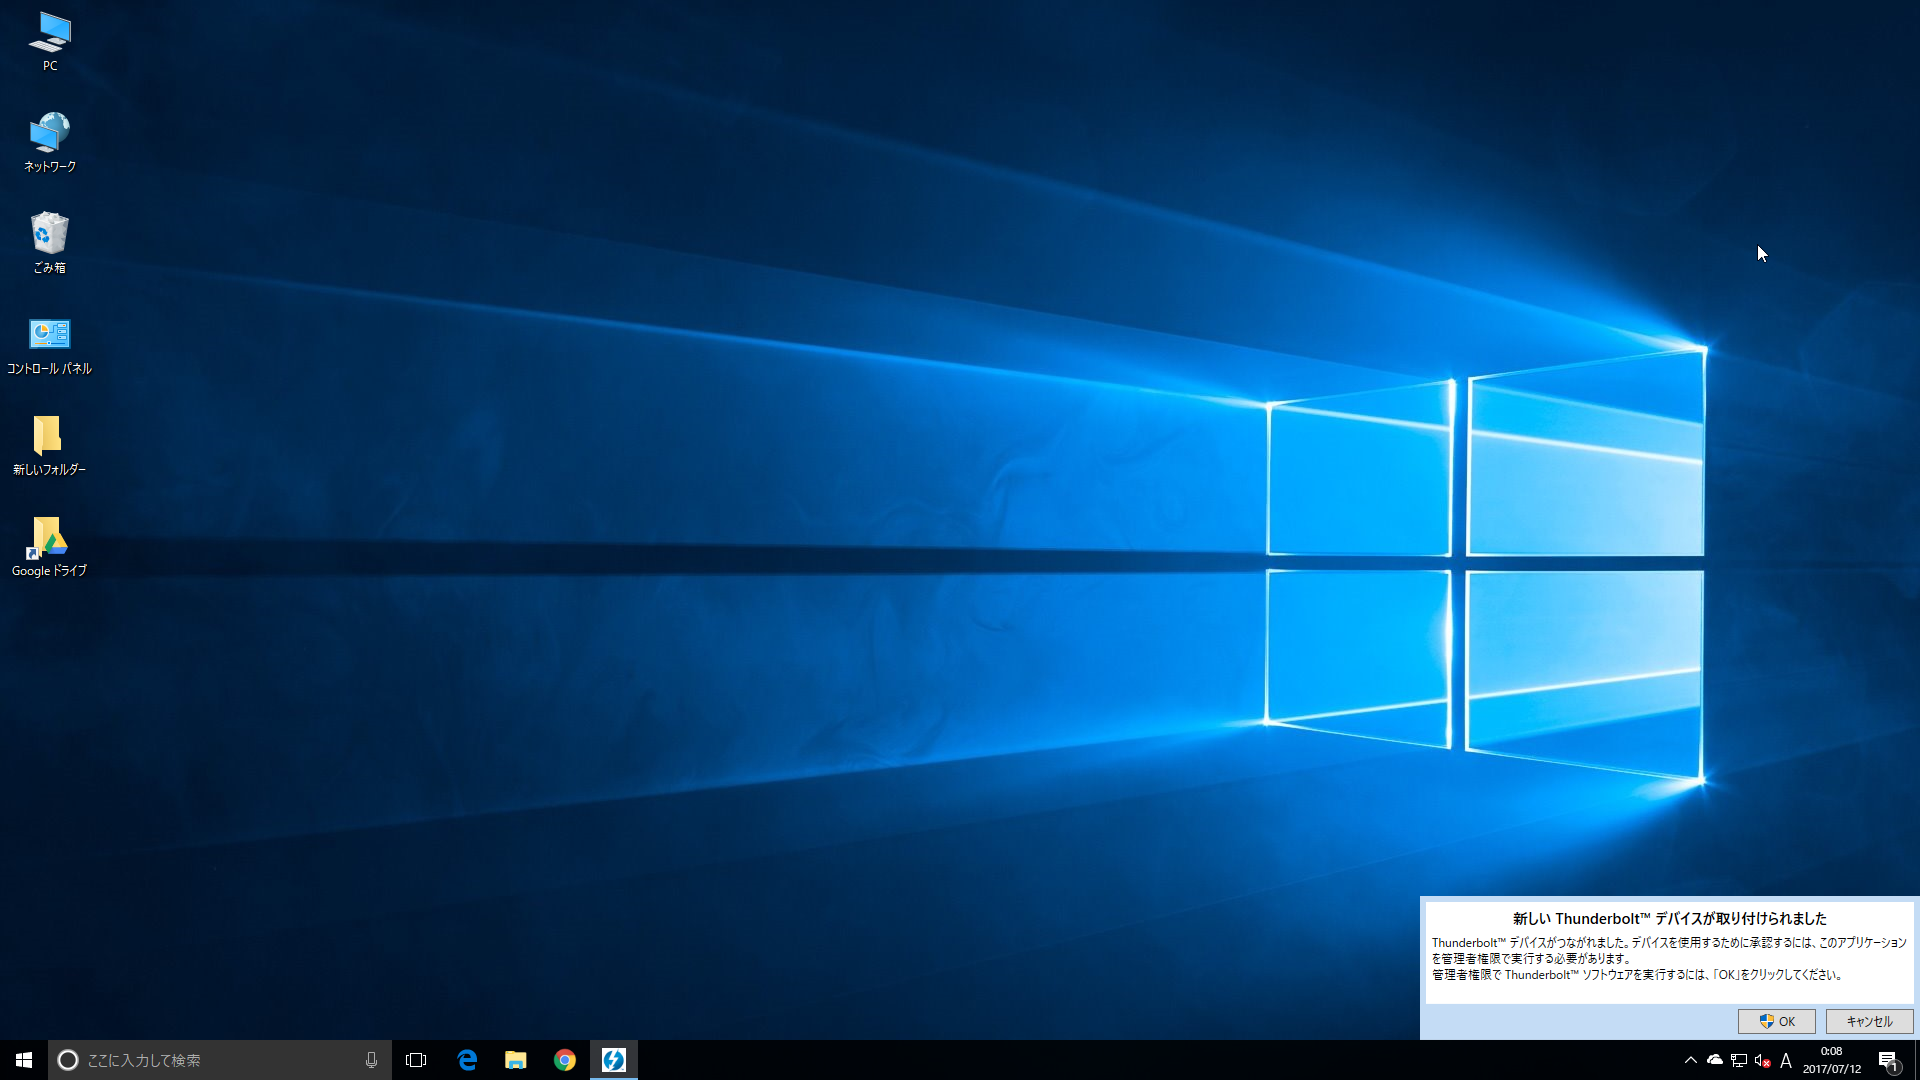Click キャンセル in the Thunderbolt notification

[1869, 1021]
